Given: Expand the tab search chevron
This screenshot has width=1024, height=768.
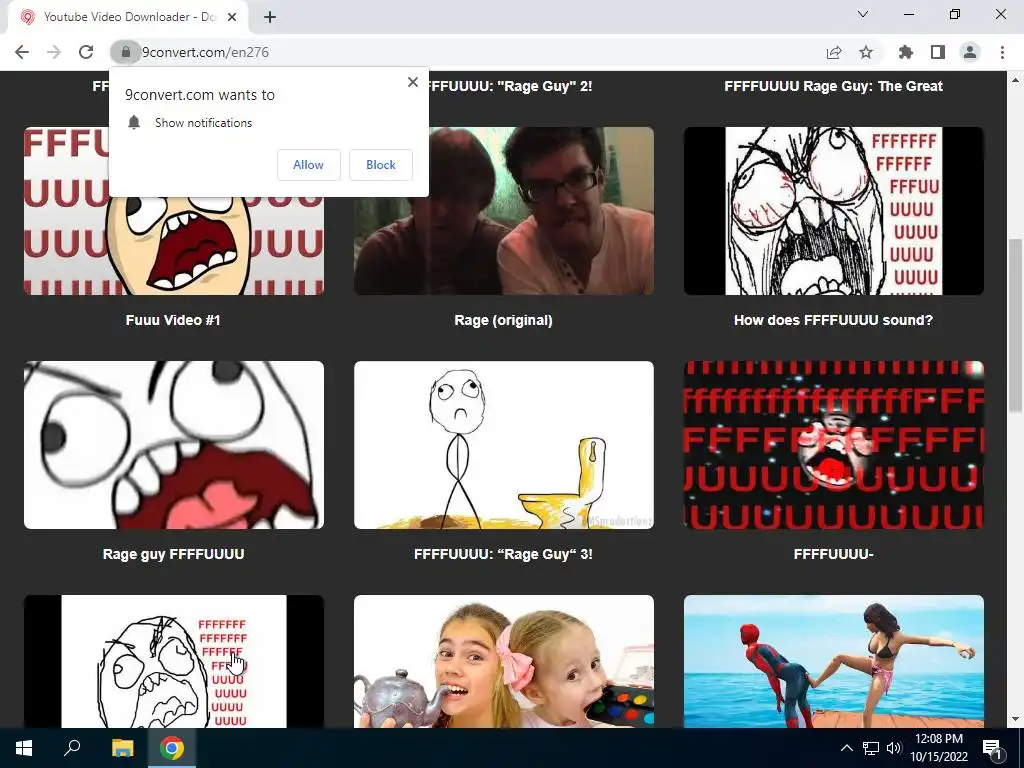Looking at the screenshot, I should pos(863,14).
